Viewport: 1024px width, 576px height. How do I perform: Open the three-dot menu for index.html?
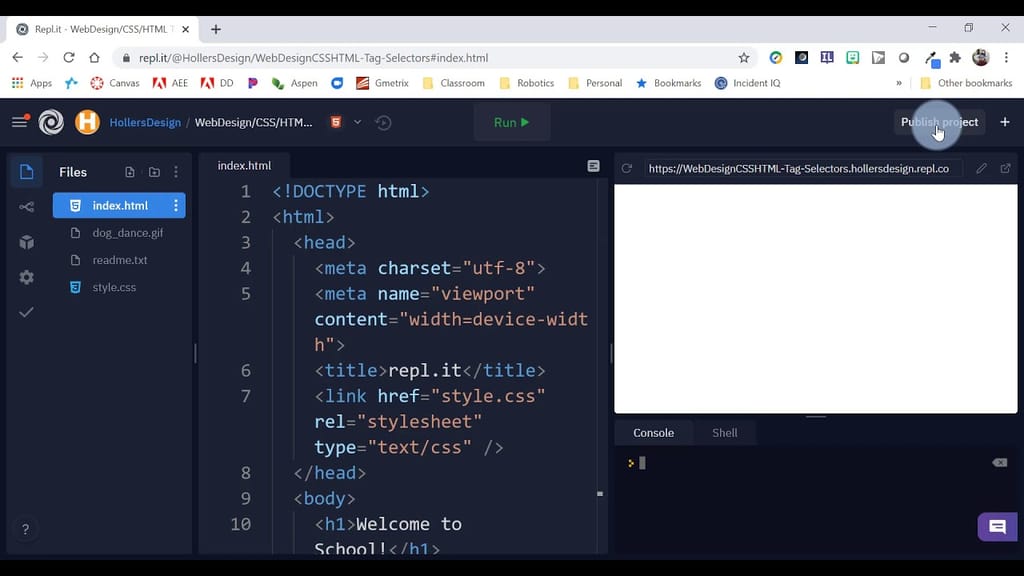(176, 205)
